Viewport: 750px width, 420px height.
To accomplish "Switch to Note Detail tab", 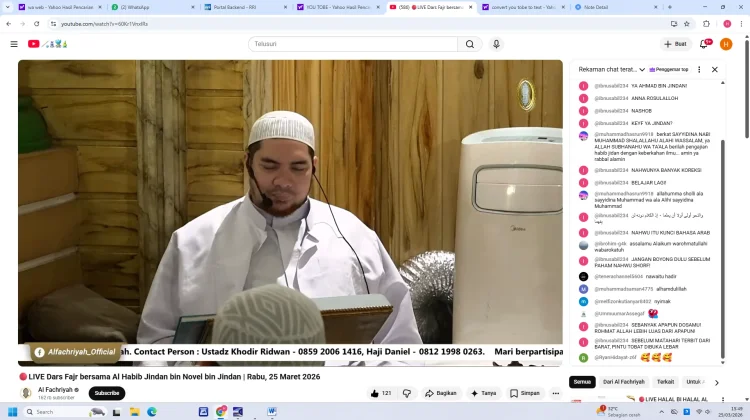I will 616,7.
